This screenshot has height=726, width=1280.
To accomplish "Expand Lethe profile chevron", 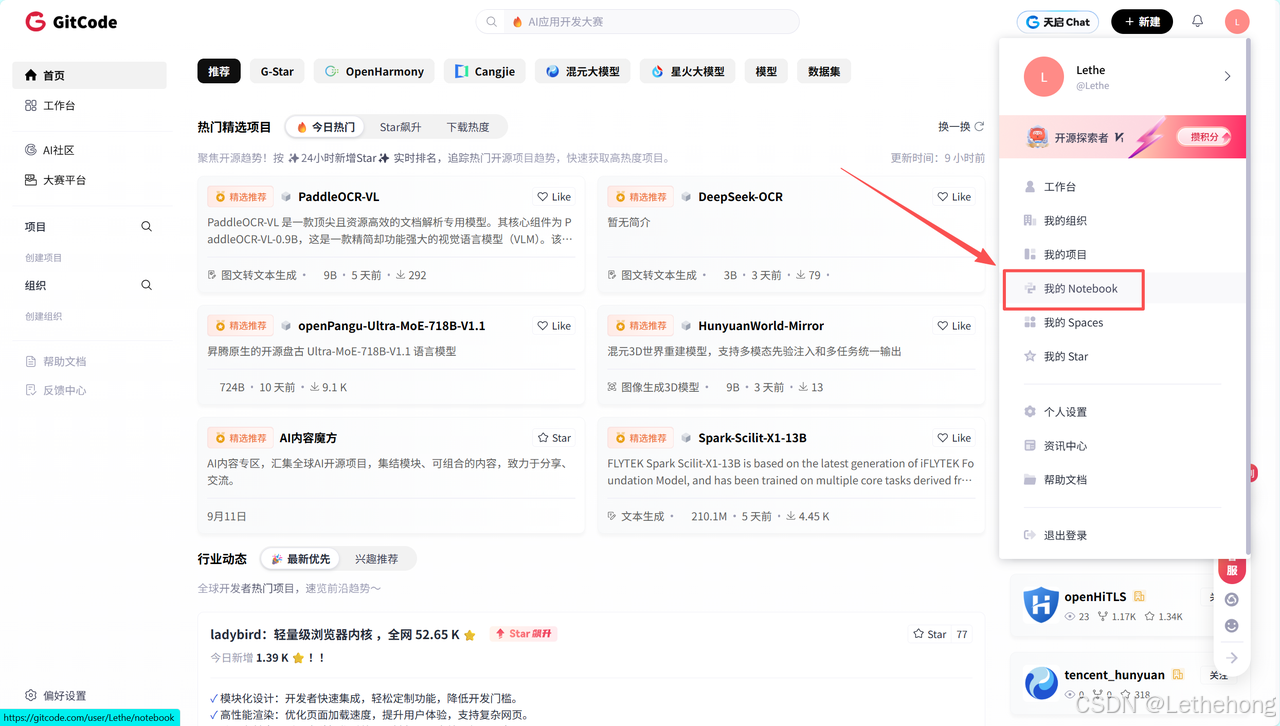I will pos(1227,77).
